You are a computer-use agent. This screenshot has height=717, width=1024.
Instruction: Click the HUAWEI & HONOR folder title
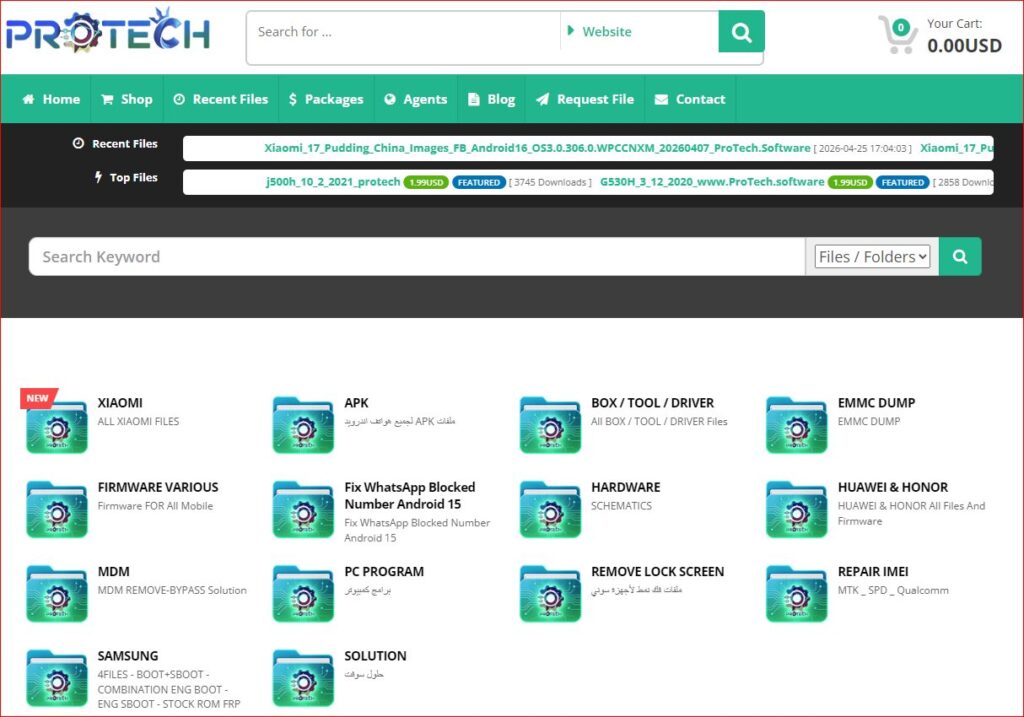coord(893,487)
